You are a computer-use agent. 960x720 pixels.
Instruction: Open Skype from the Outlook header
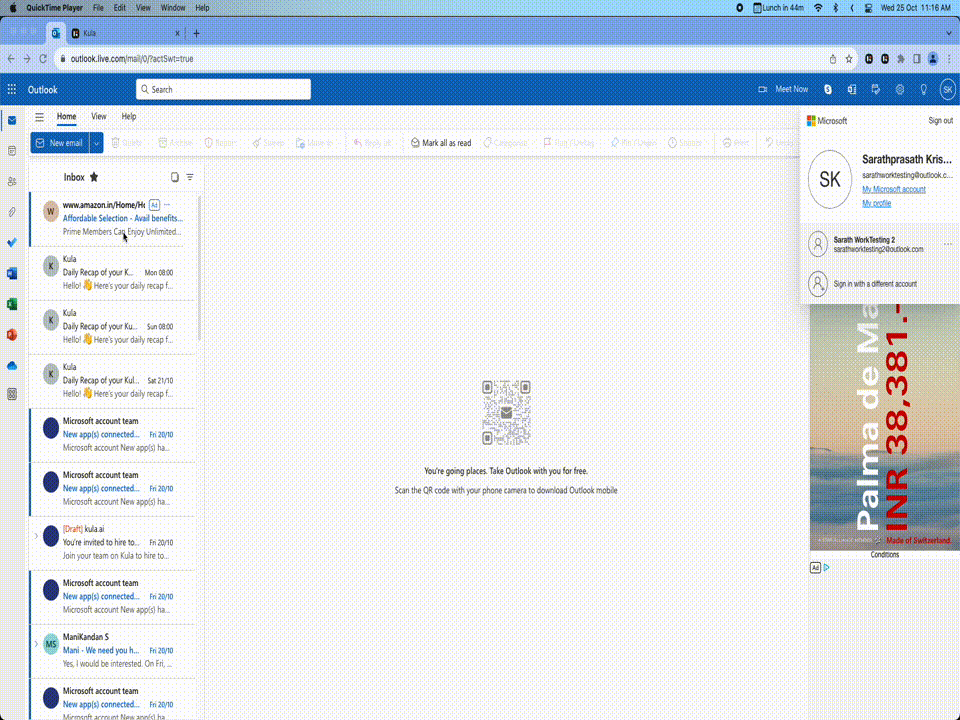(x=828, y=89)
